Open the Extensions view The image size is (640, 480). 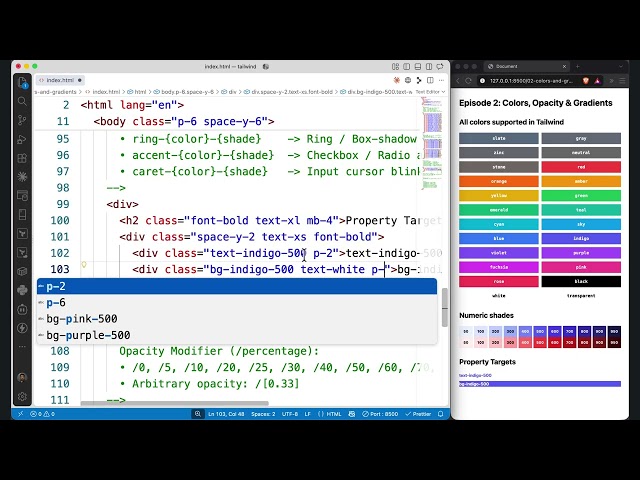click(22, 158)
